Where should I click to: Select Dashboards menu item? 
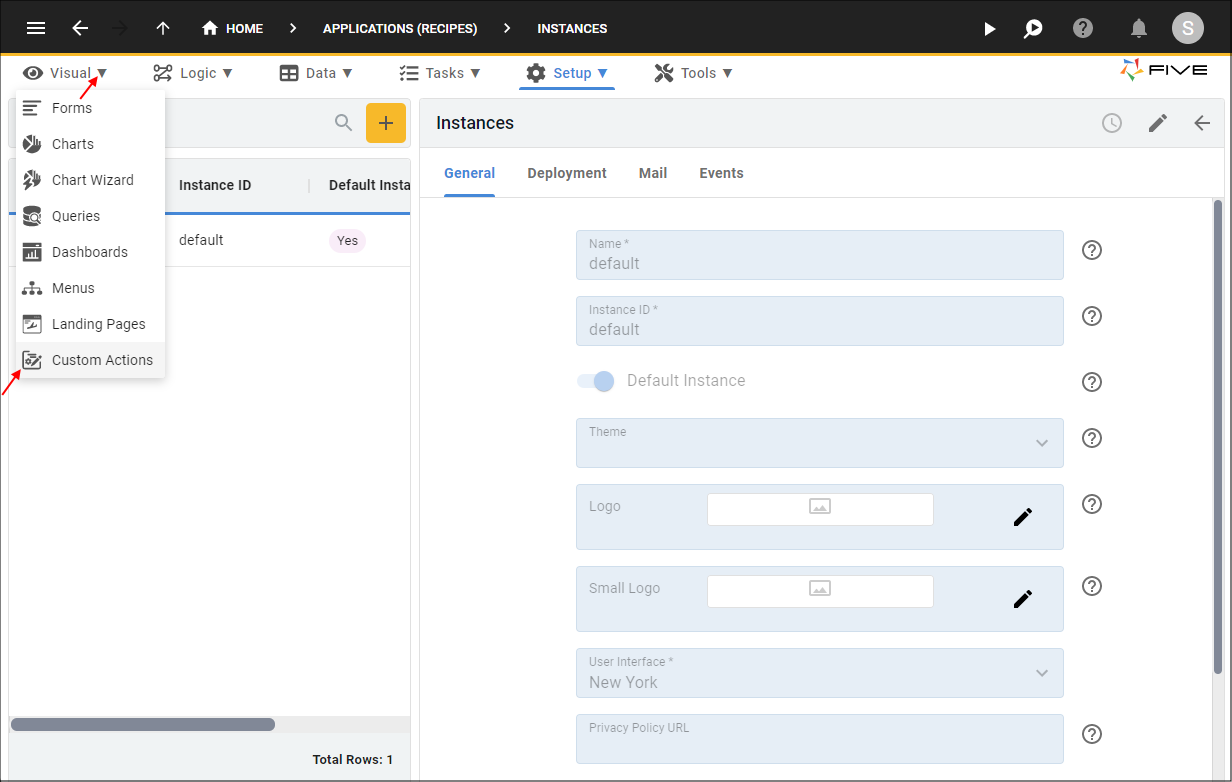pyautogui.click(x=90, y=252)
